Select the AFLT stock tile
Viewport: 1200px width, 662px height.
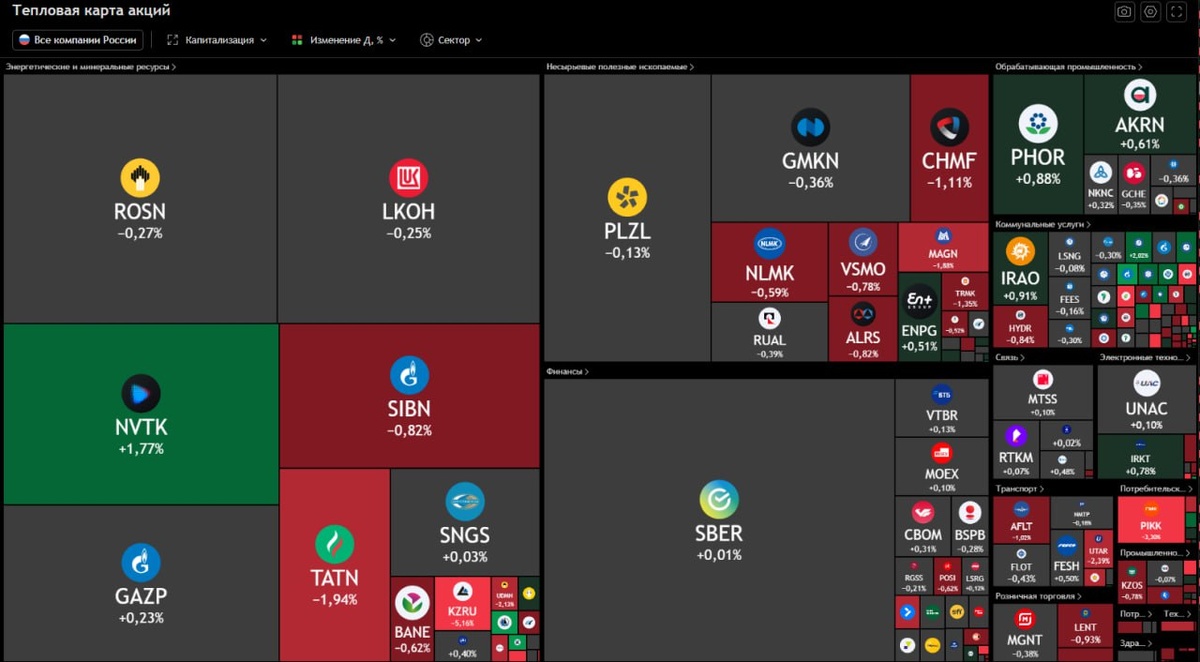click(1021, 520)
